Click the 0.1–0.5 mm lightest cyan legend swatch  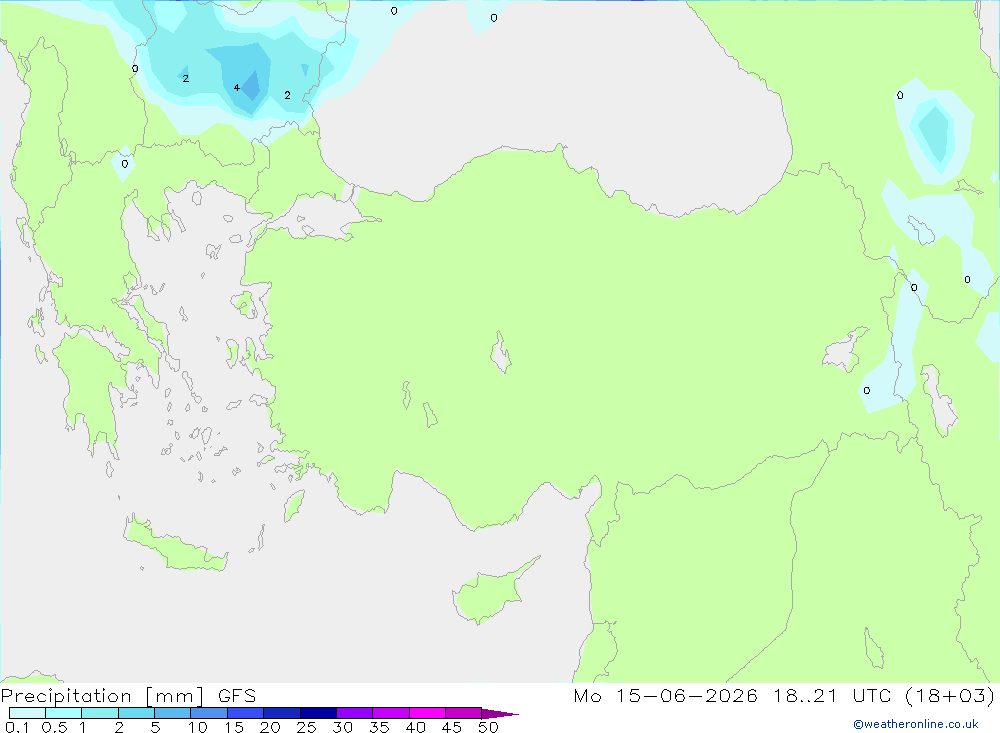pyautogui.click(x=27, y=713)
